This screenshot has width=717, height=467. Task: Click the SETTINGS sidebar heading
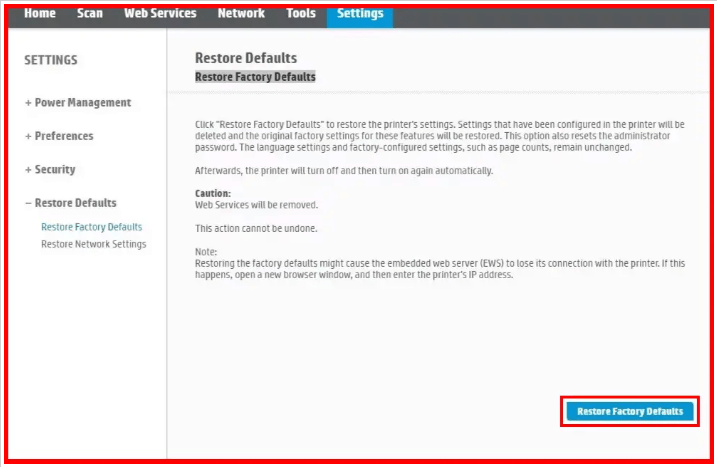point(50,60)
